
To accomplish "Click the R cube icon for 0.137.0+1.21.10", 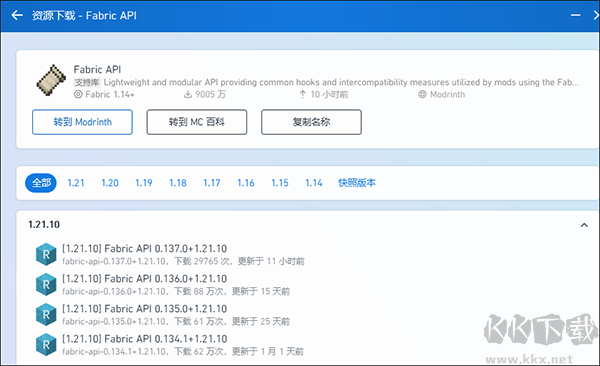I will [x=46, y=254].
